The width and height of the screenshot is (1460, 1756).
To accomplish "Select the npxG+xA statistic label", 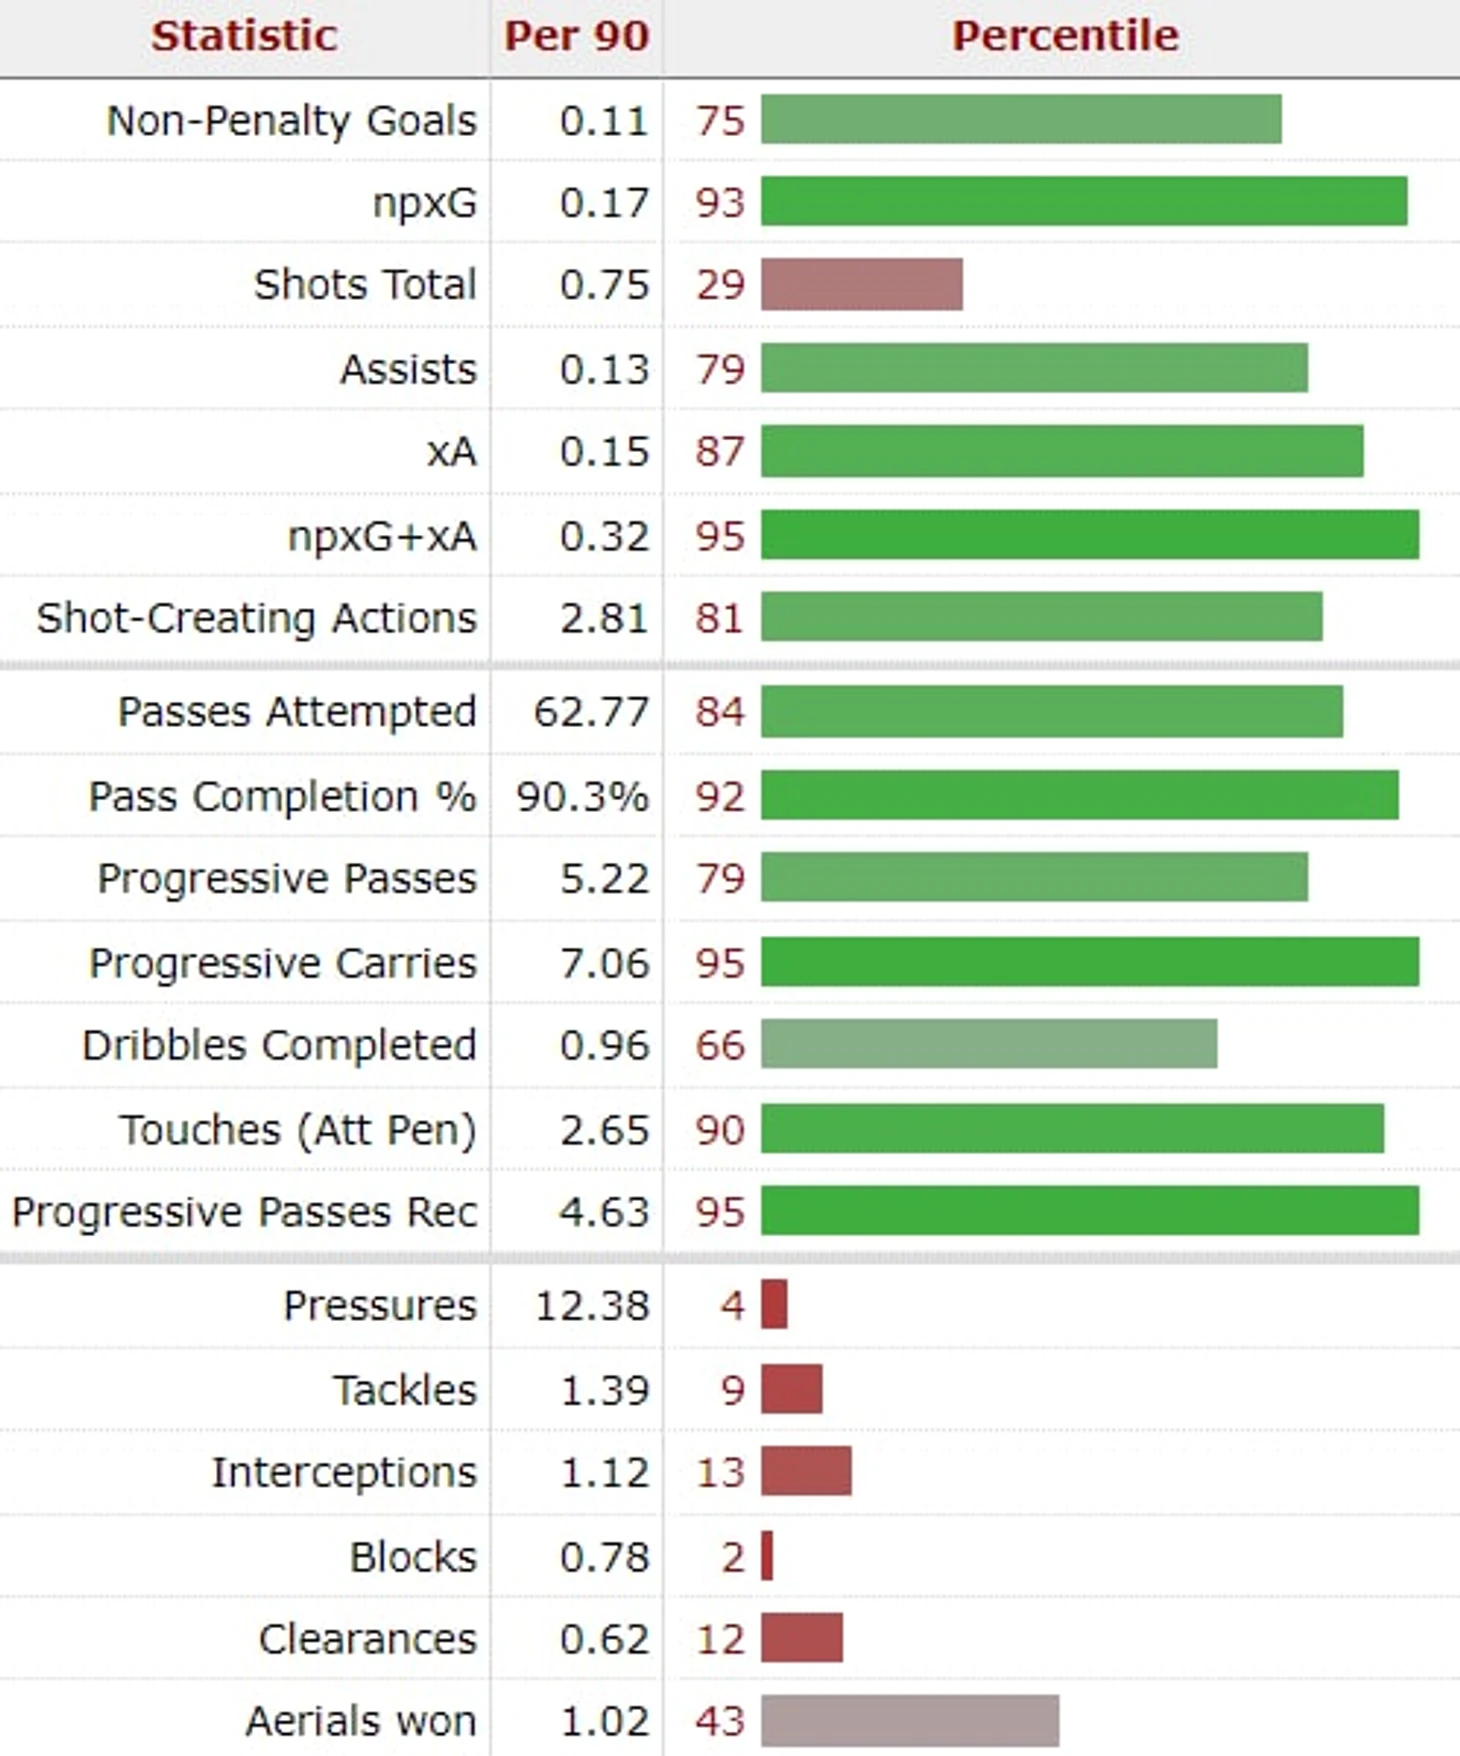I will click(x=382, y=536).
